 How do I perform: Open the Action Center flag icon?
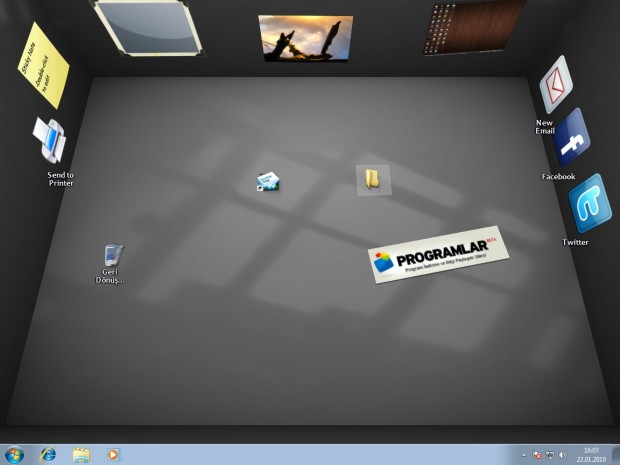tap(537, 455)
